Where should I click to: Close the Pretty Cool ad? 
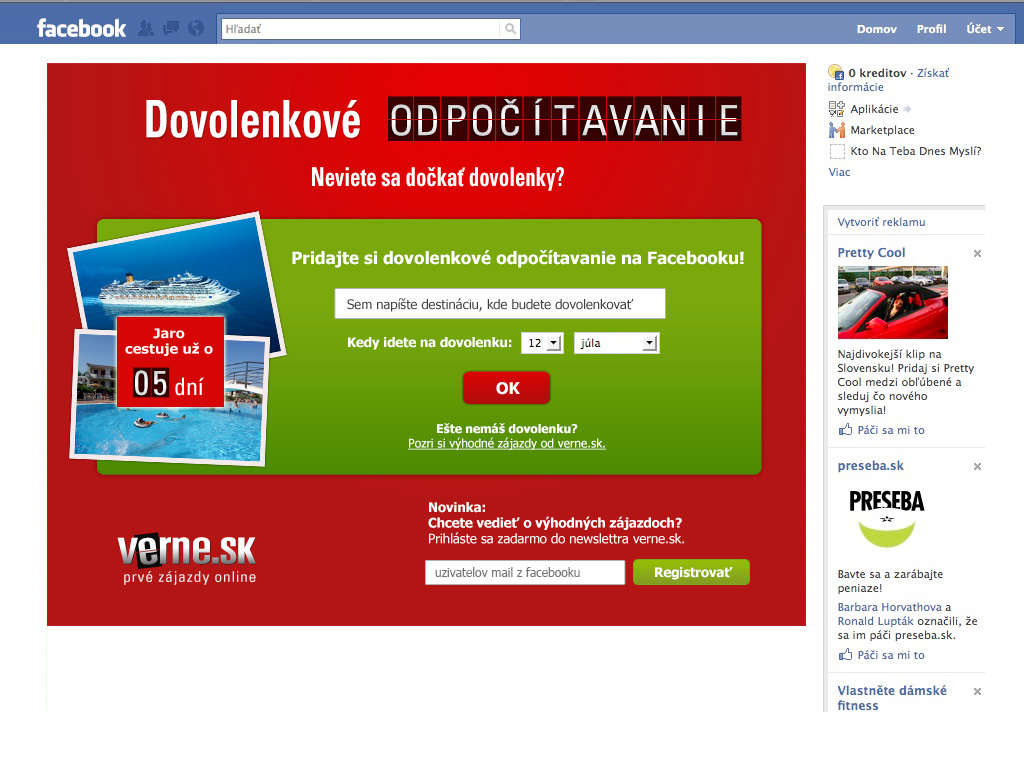click(x=977, y=253)
